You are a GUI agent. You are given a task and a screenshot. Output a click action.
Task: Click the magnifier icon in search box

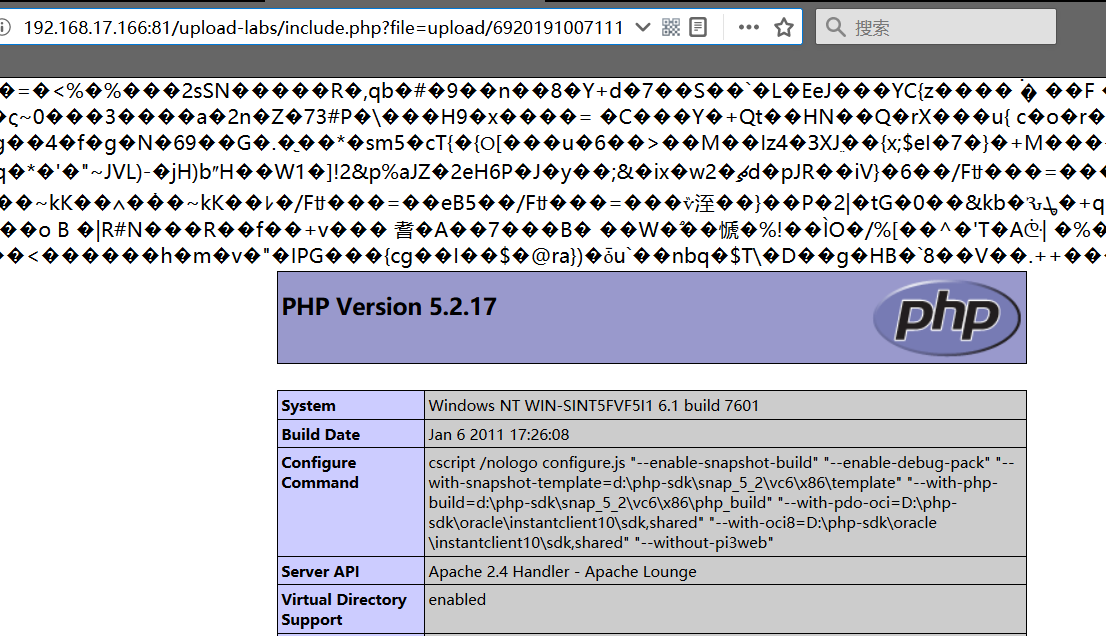pos(836,28)
